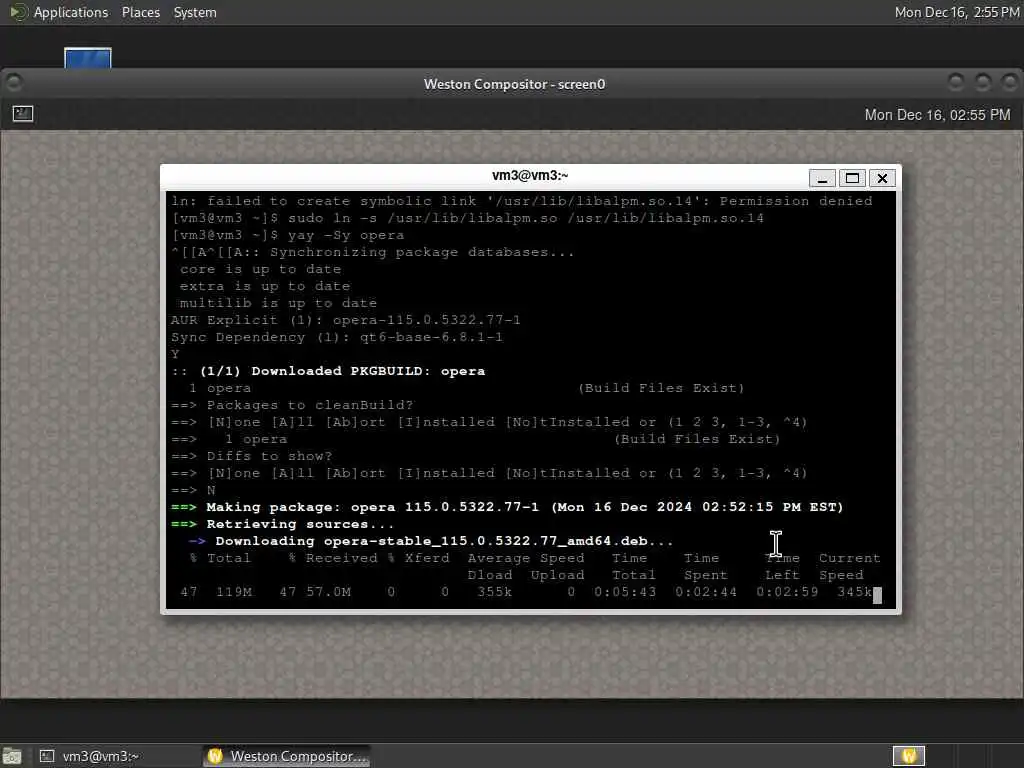
Task: Click the Weston panel clock 02:55 PM
Action: click(x=937, y=115)
